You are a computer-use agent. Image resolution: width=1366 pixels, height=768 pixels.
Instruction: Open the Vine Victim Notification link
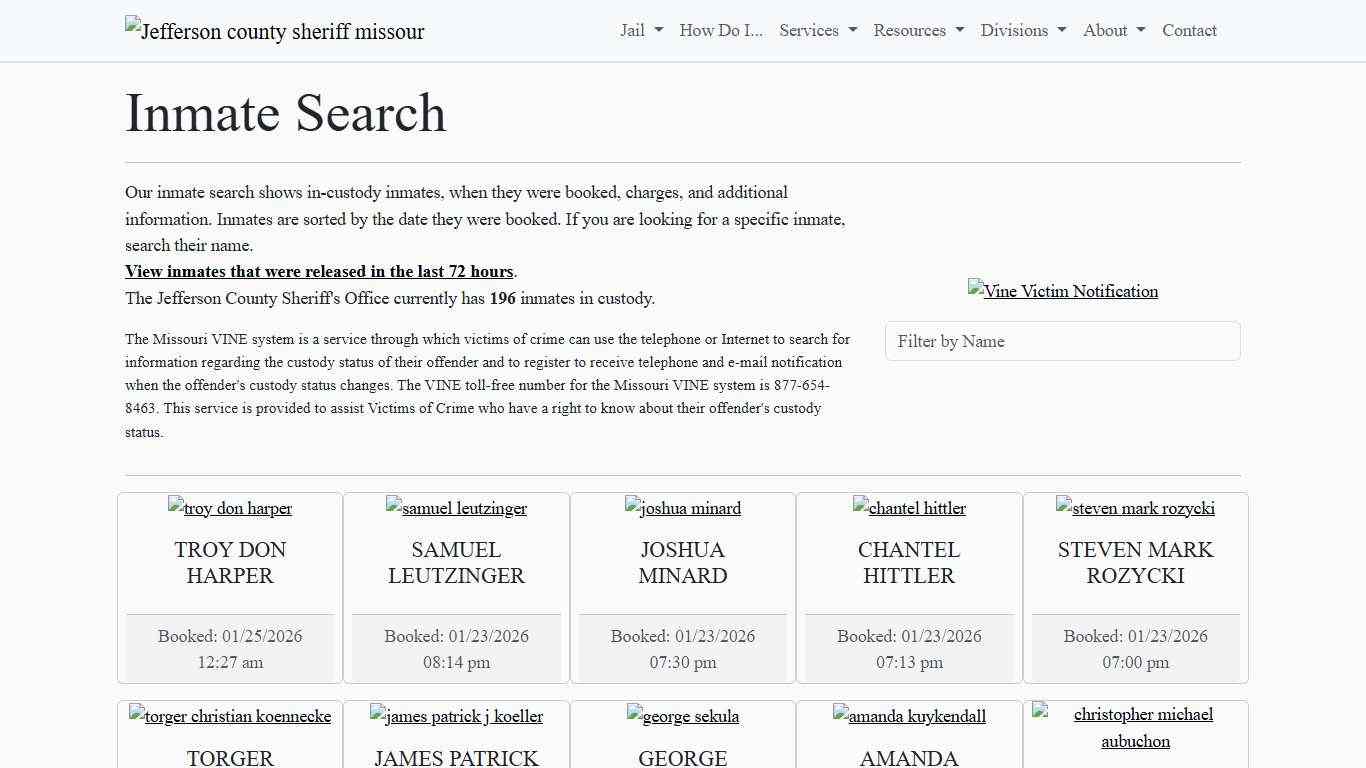click(1062, 291)
